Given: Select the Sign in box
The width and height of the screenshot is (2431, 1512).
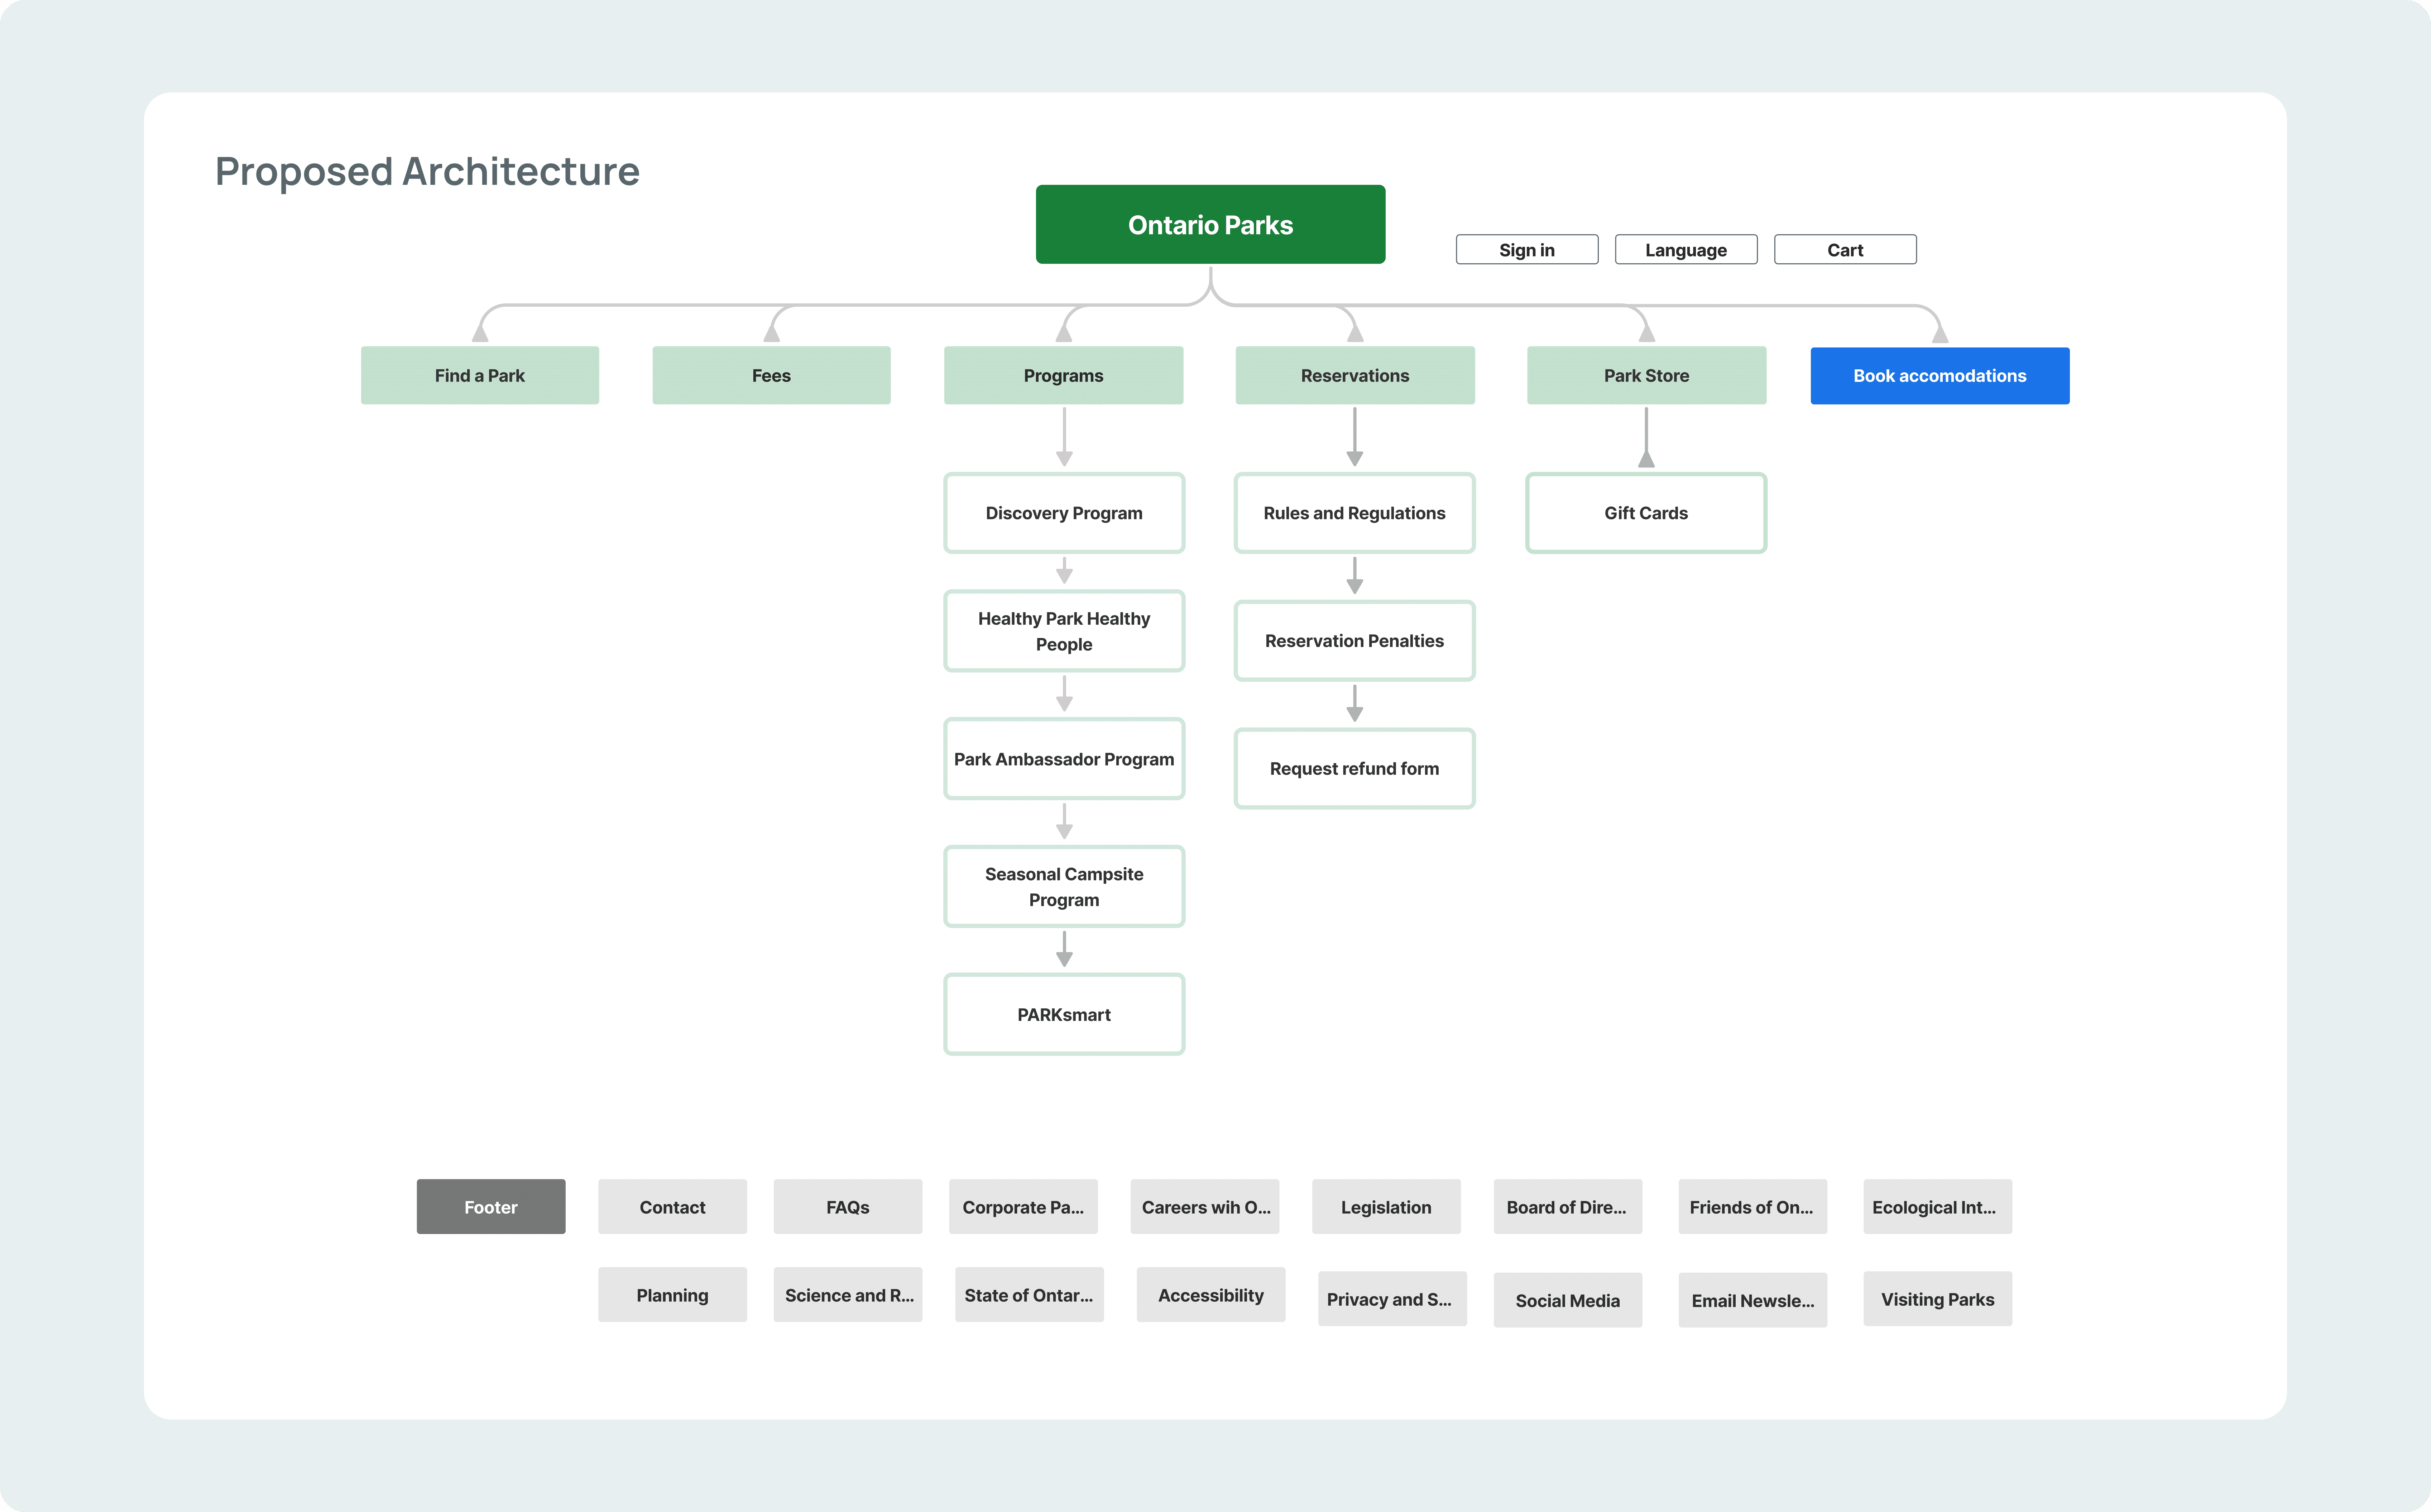Looking at the screenshot, I should coord(1526,250).
